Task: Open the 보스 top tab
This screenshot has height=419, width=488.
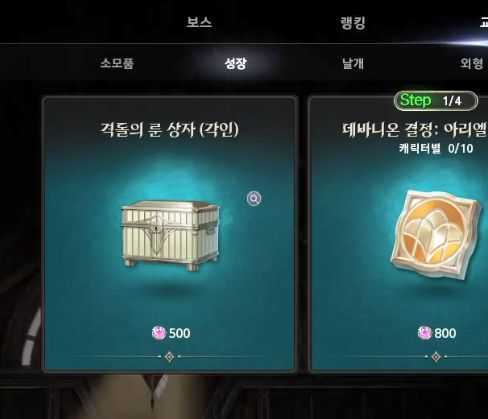Action: (199, 22)
